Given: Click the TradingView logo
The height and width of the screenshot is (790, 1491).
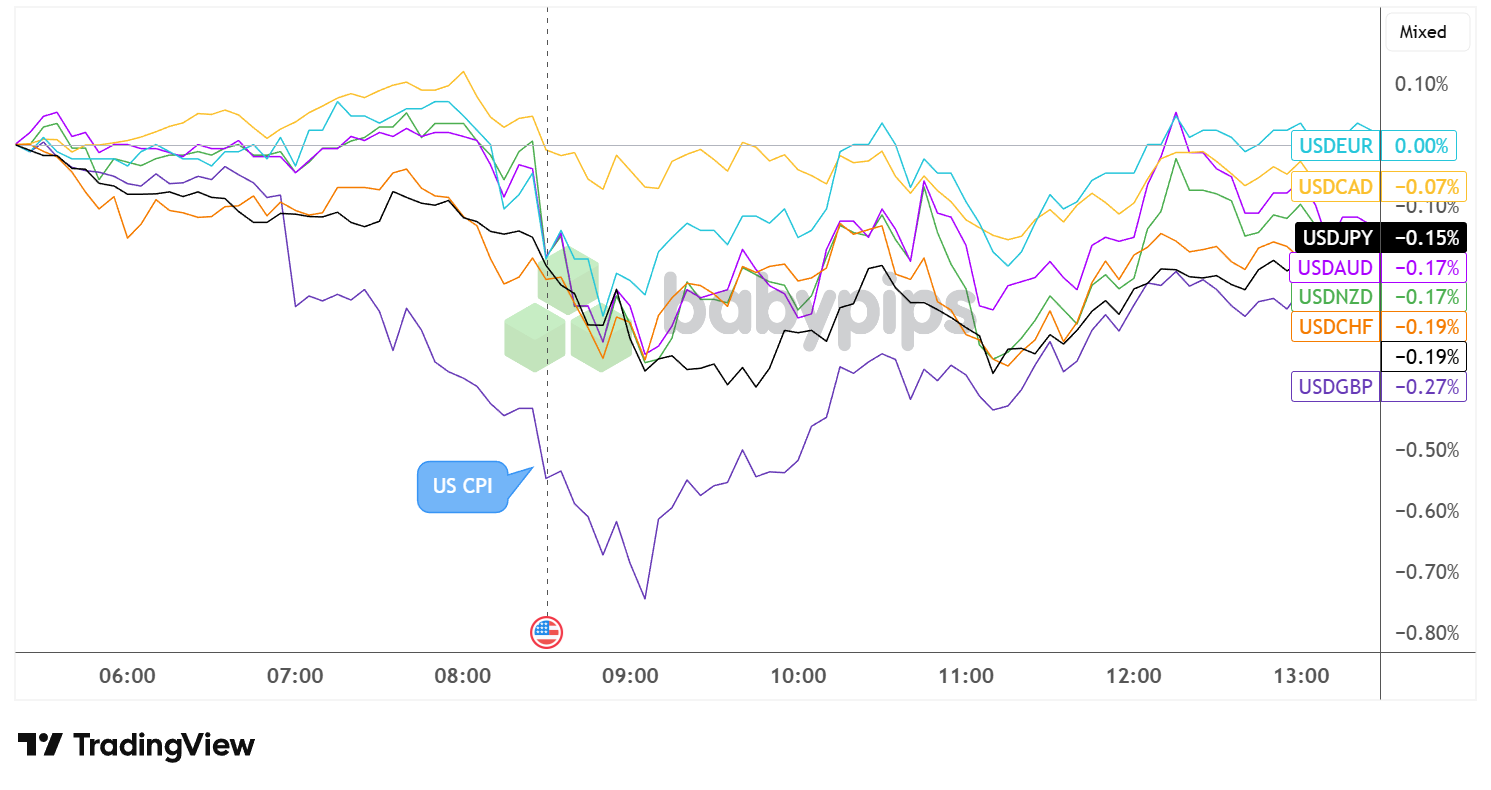Looking at the screenshot, I should click(136, 745).
